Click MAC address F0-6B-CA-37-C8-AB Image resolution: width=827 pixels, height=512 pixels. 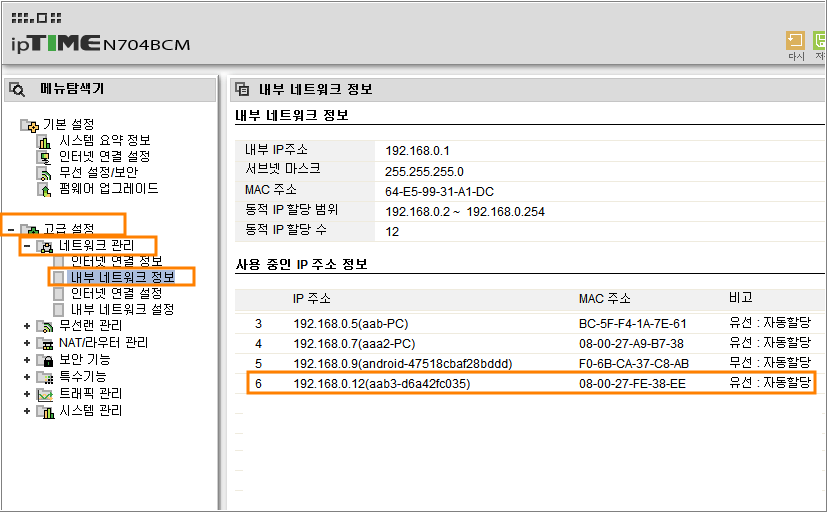(633, 363)
